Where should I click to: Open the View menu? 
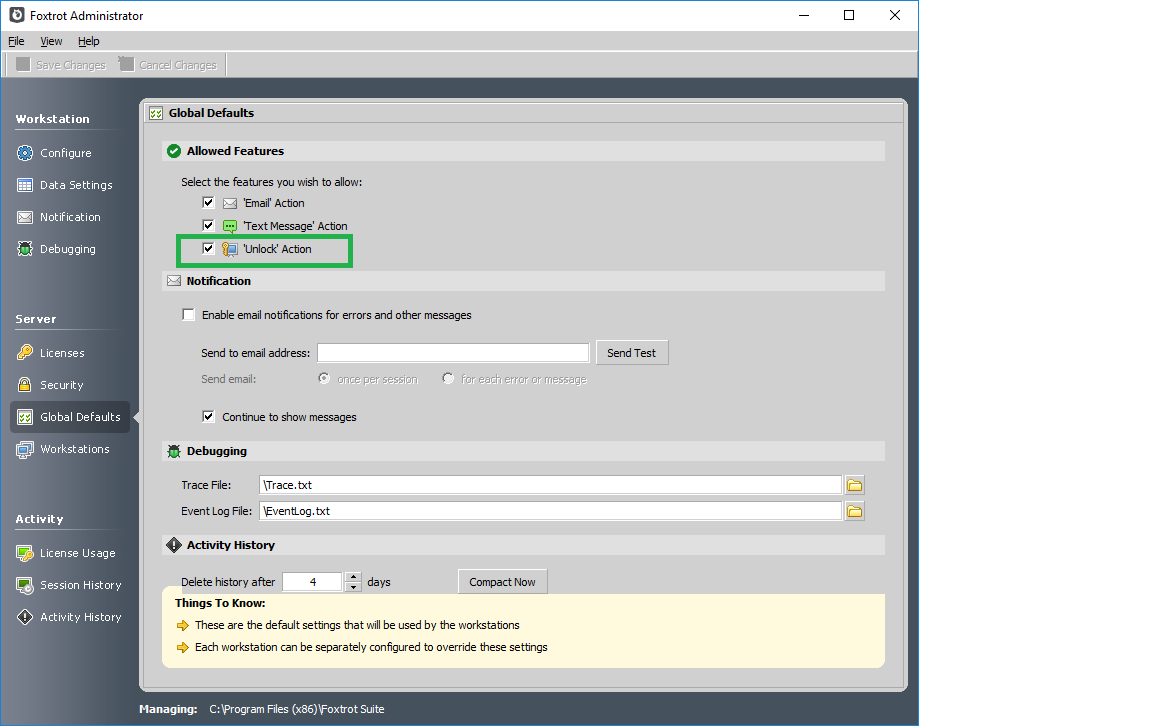pyautogui.click(x=51, y=41)
